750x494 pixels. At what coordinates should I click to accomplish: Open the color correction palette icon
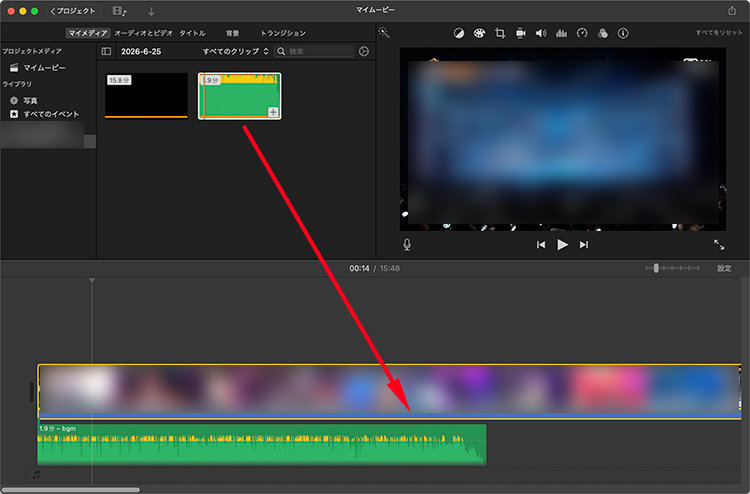479,33
